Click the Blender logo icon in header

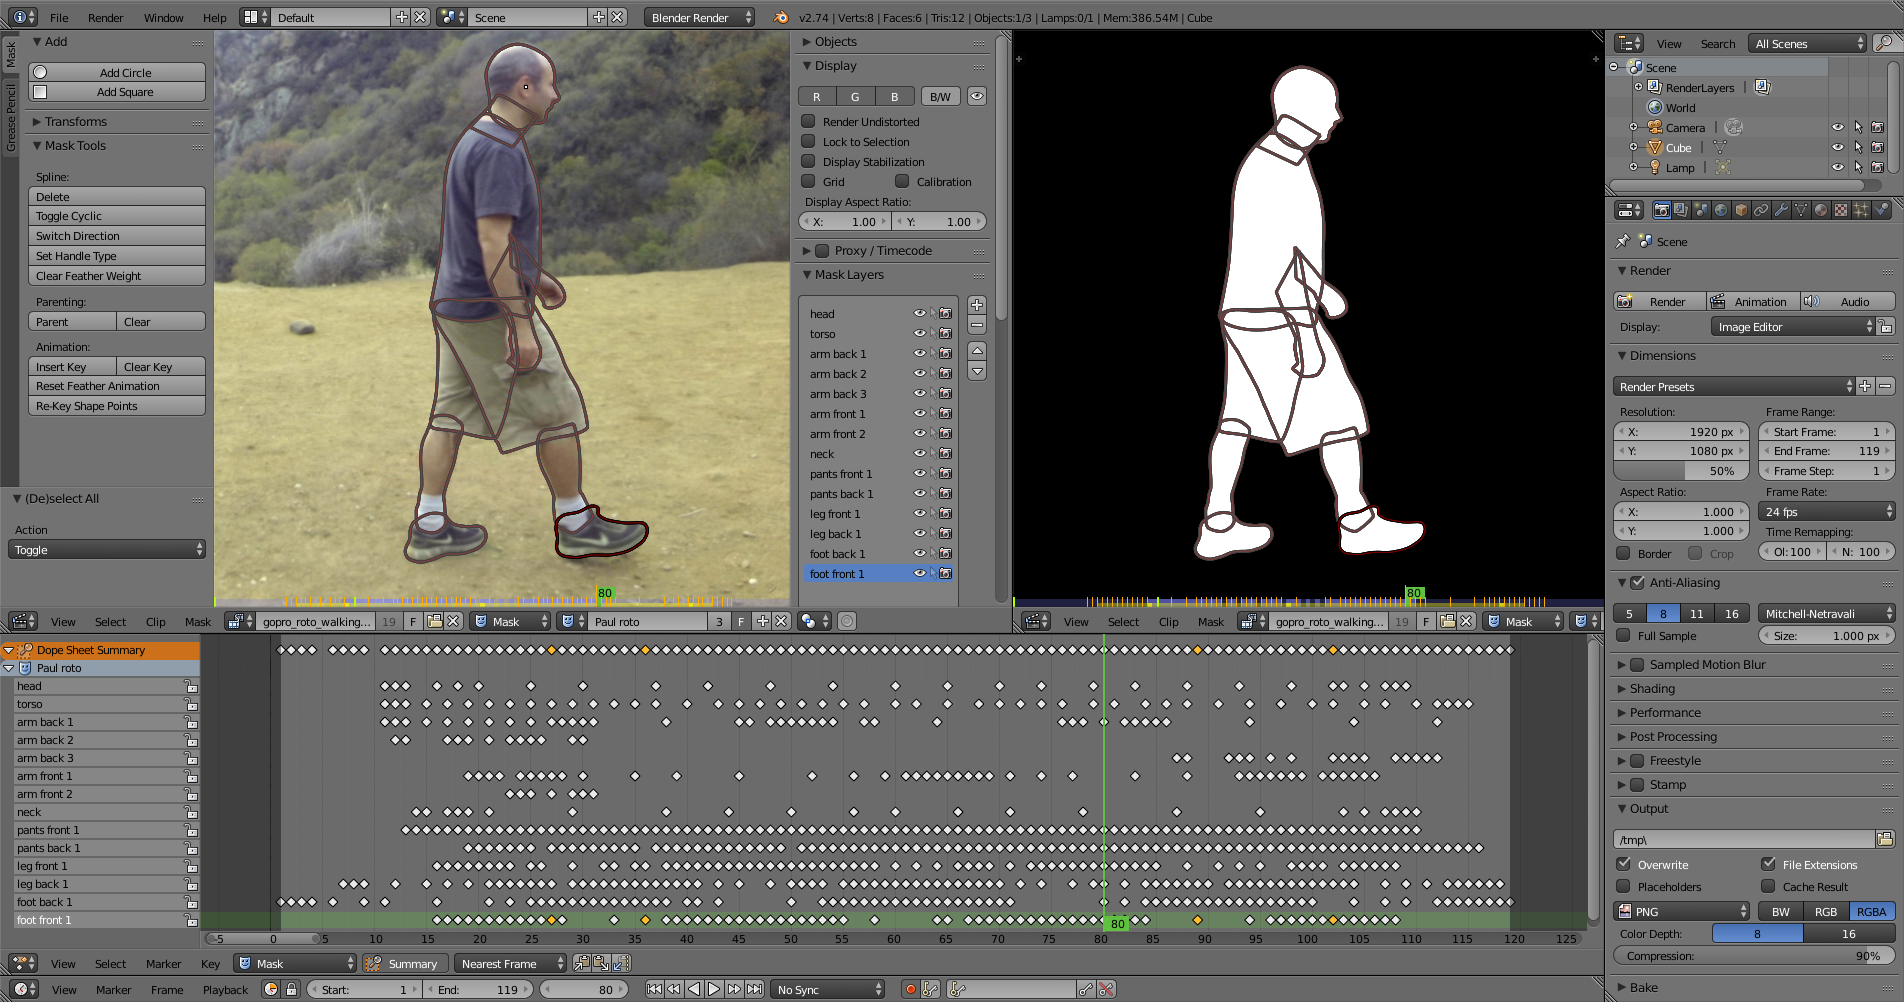pyautogui.click(x=780, y=17)
